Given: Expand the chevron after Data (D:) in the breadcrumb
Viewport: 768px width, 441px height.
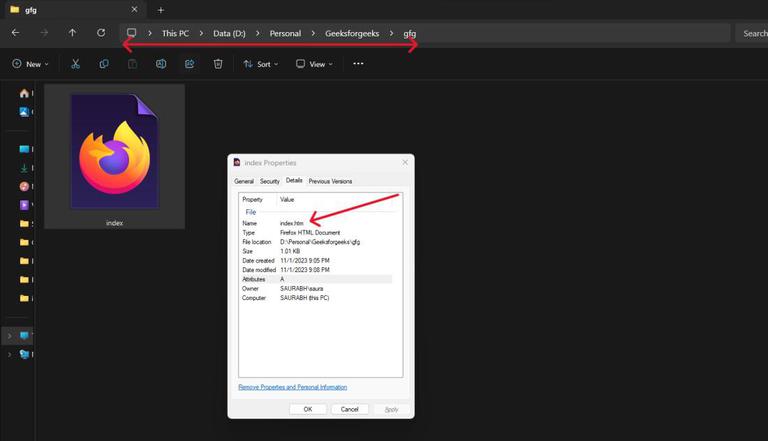Looking at the screenshot, I should [x=258, y=33].
